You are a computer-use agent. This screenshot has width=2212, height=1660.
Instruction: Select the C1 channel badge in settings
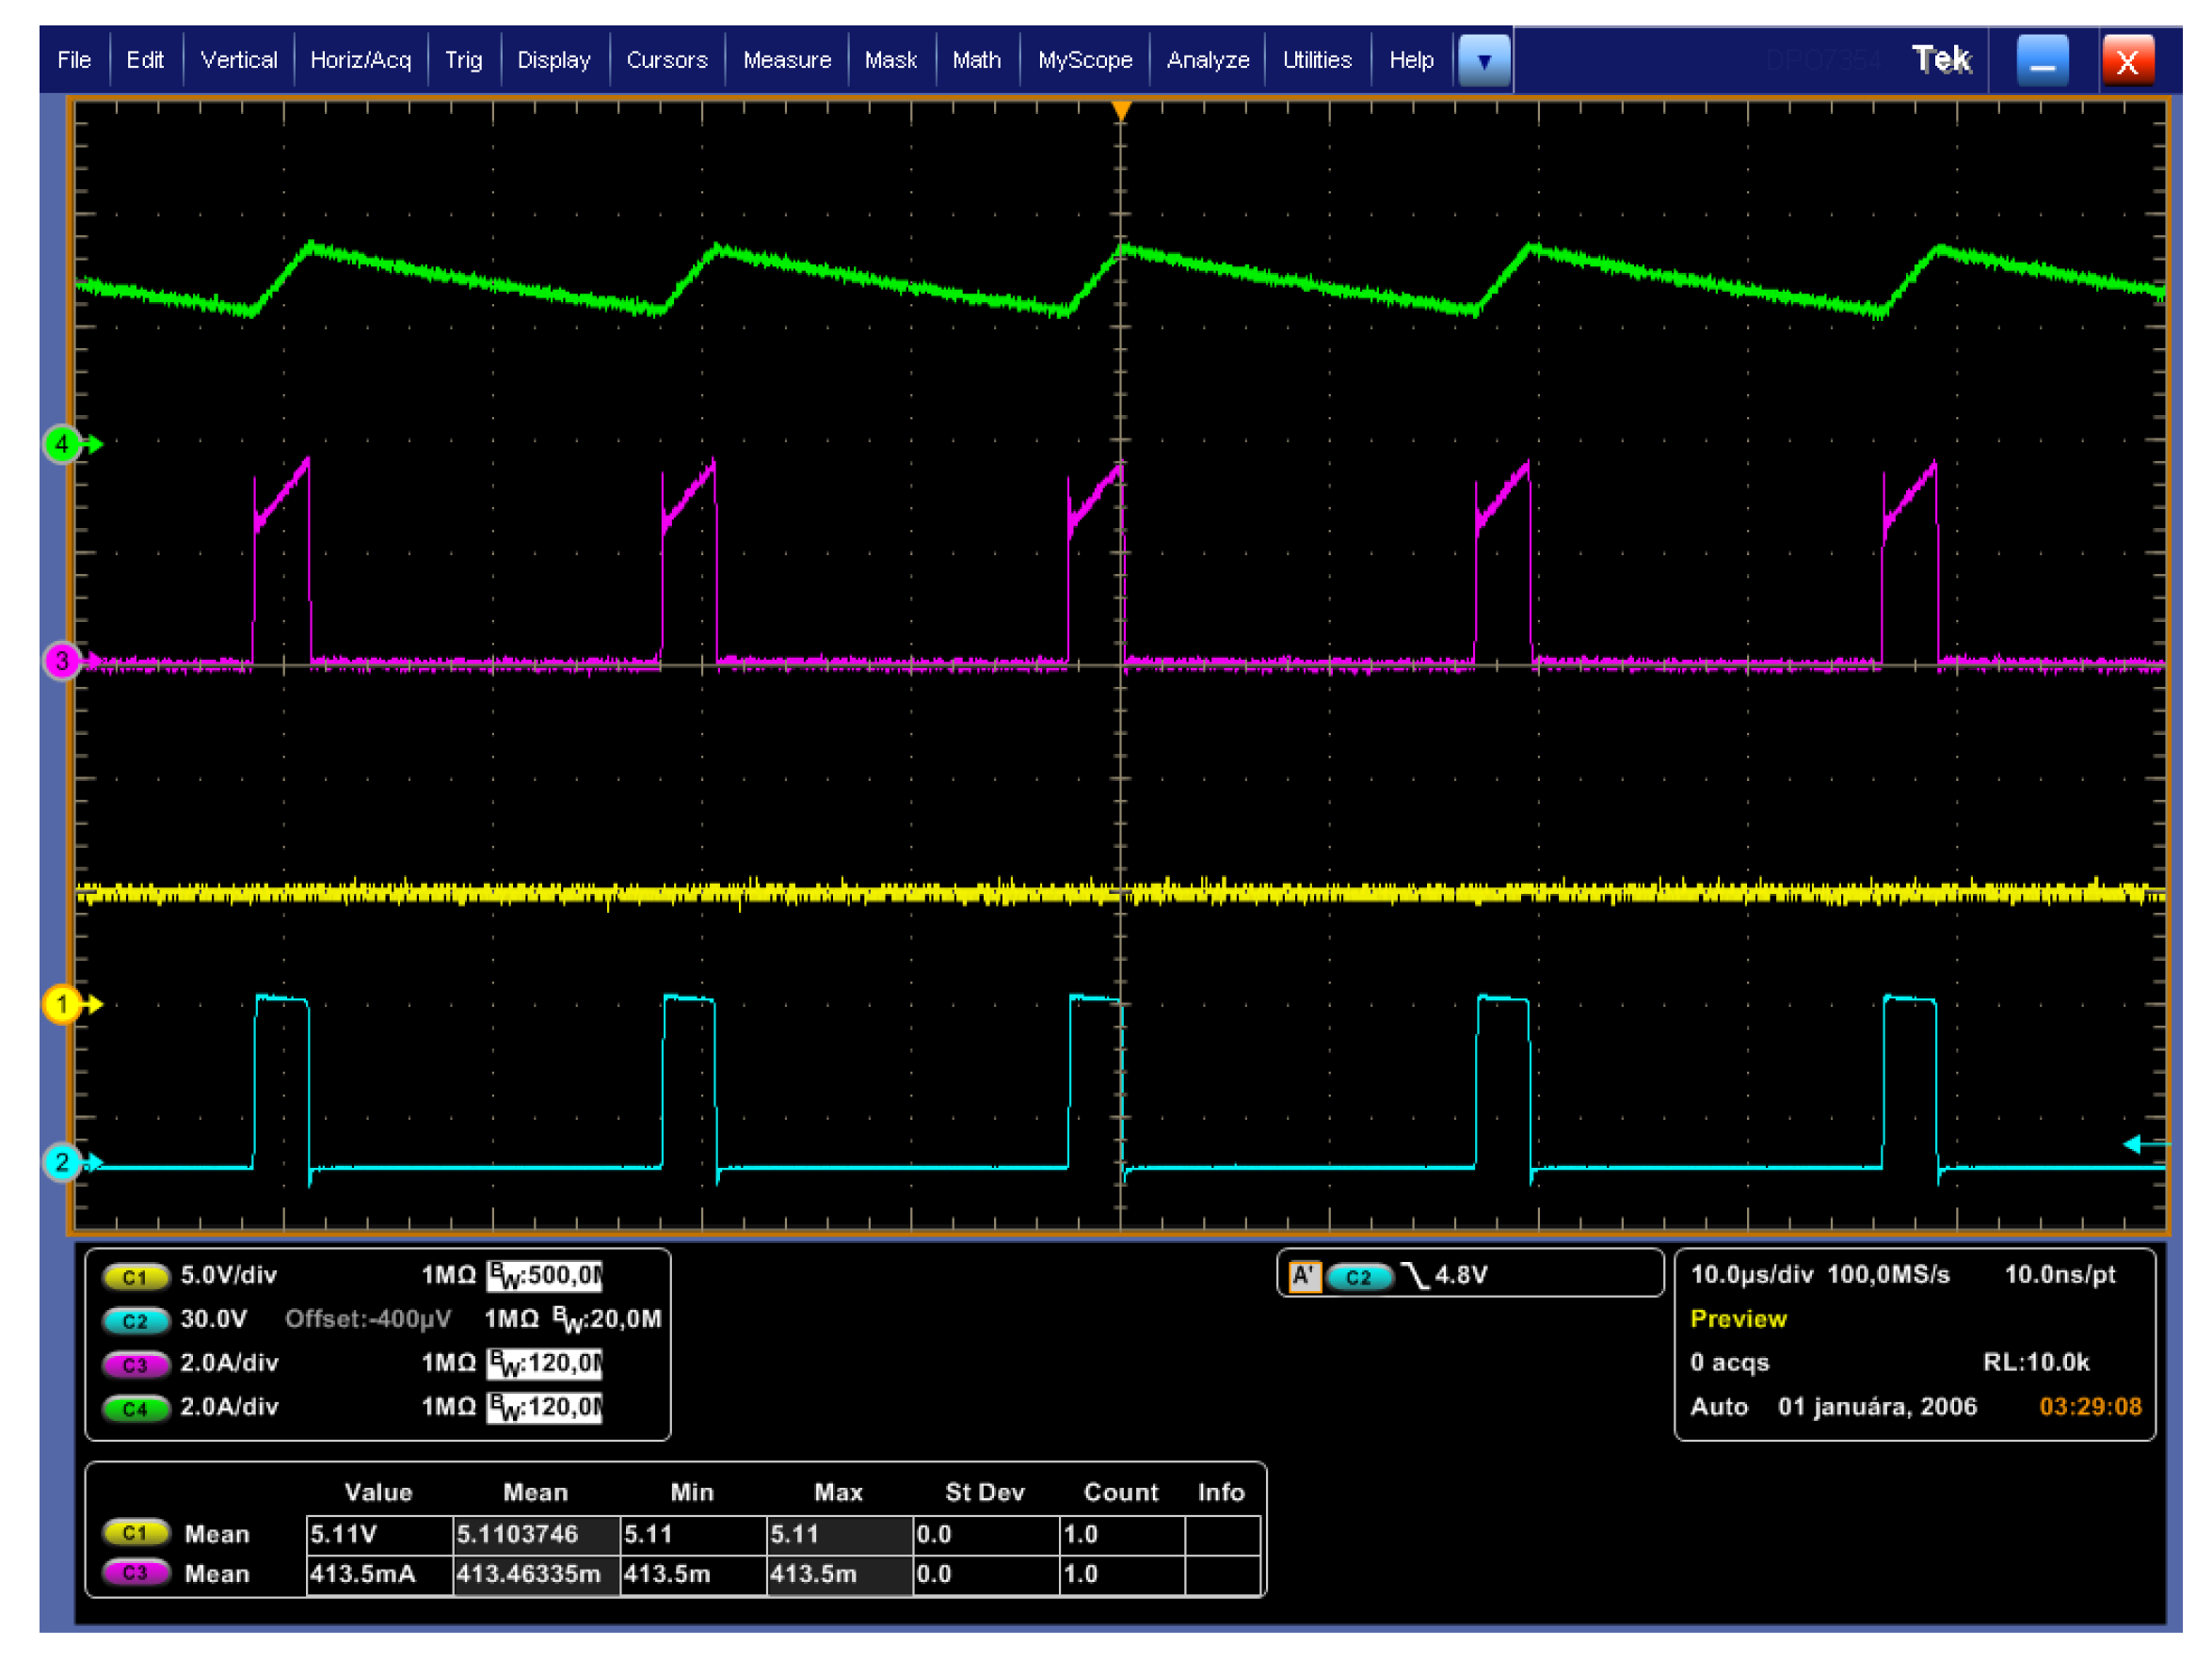pyautogui.click(x=134, y=1276)
